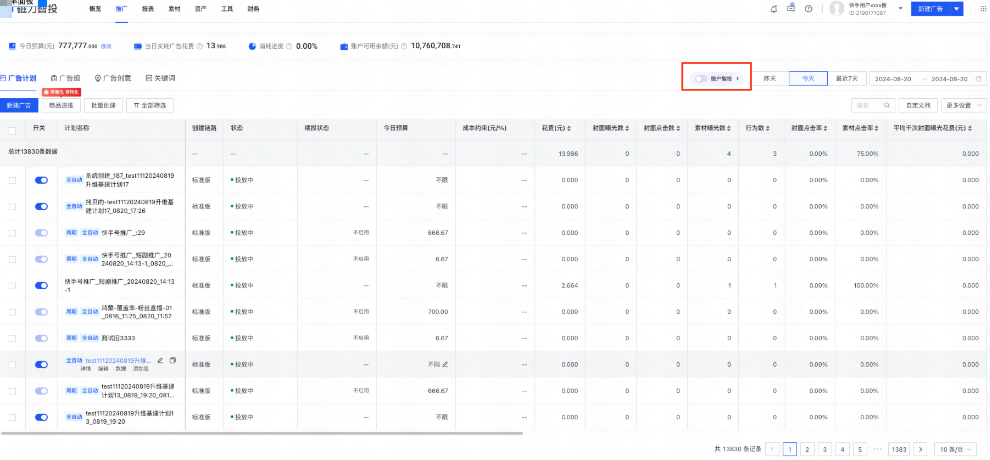The height and width of the screenshot is (460, 990).
Task: Click the horizontal scrollbar under the table
Action: point(260,434)
